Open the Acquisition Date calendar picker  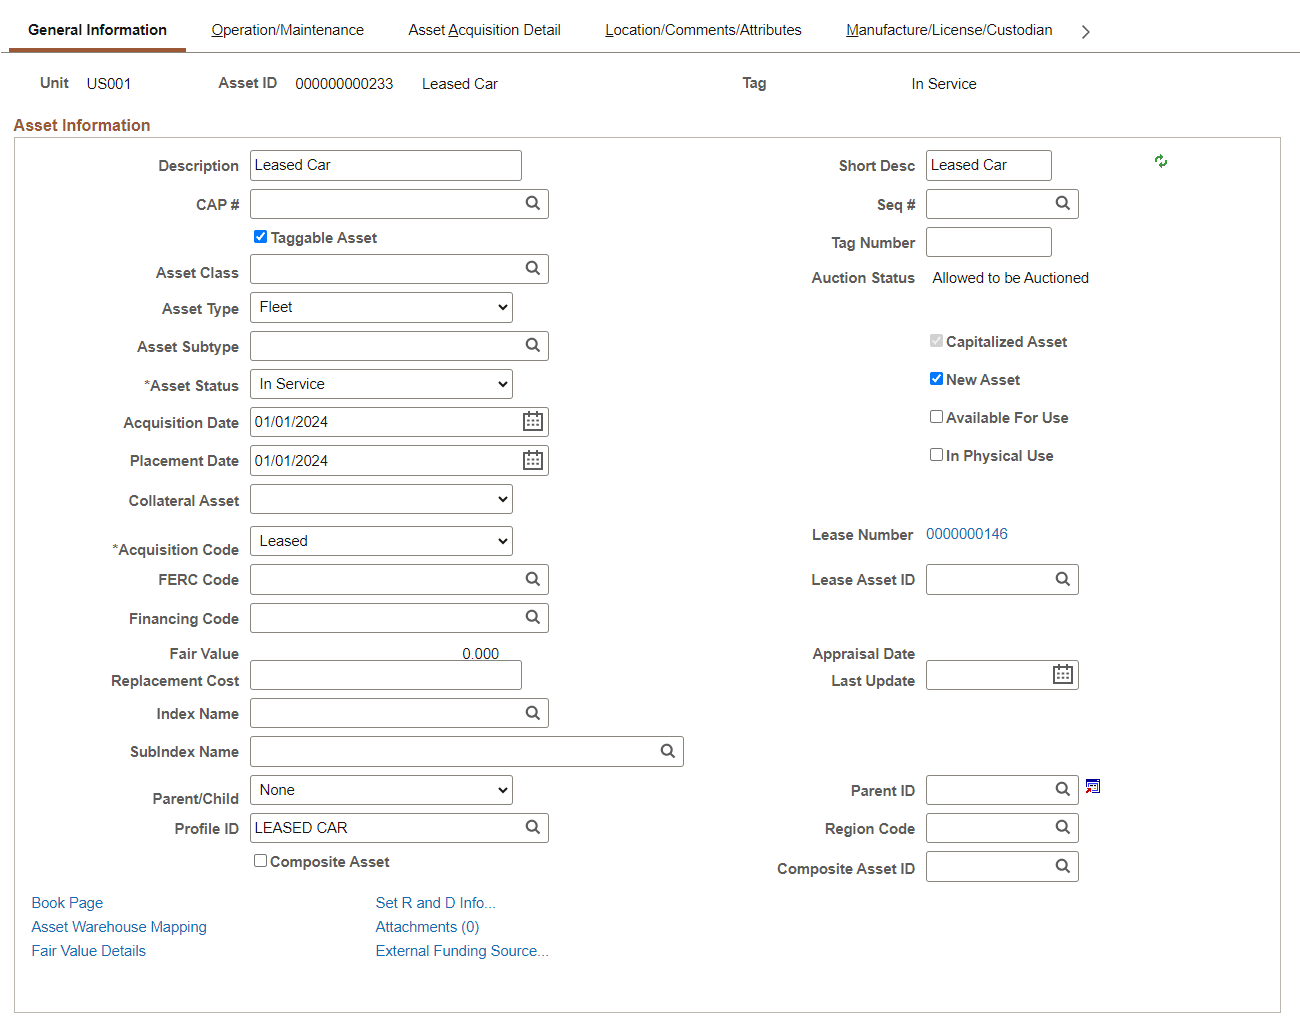pos(533,421)
